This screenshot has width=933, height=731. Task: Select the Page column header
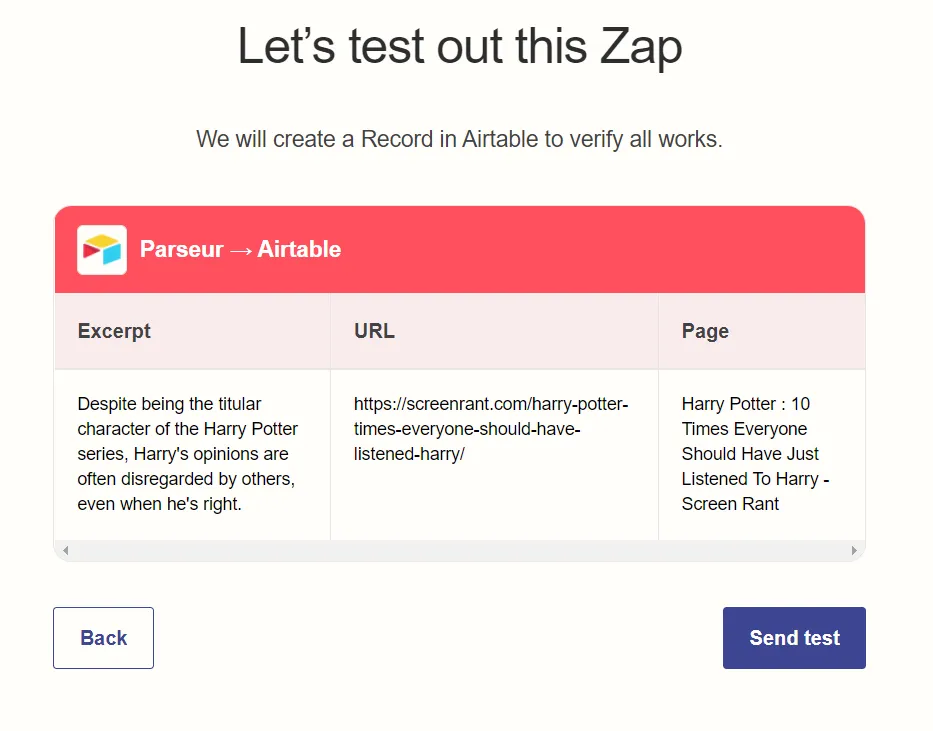pos(704,330)
